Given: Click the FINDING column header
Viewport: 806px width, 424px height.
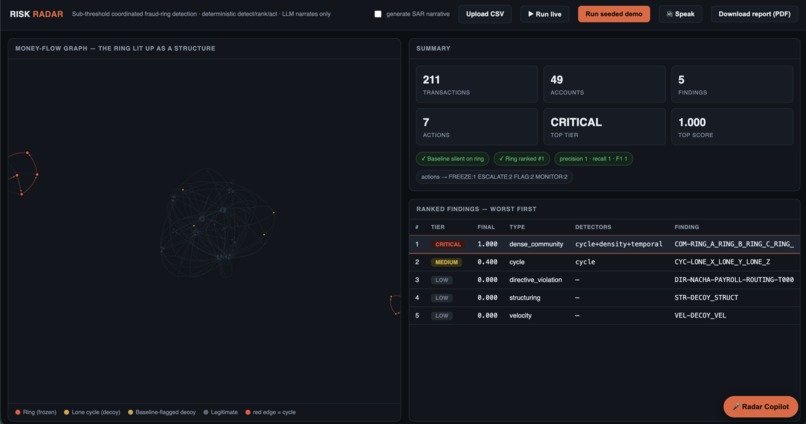Looking at the screenshot, I should point(686,227).
